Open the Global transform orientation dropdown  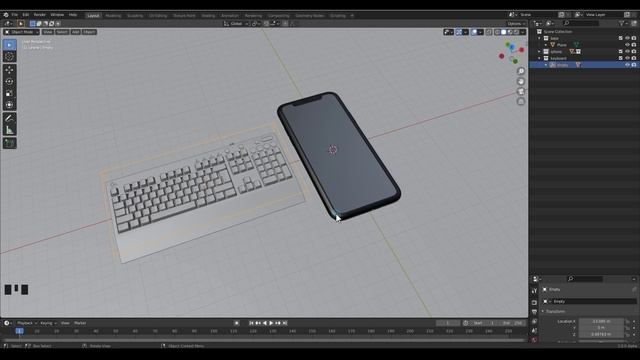pyautogui.click(x=236, y=24)
